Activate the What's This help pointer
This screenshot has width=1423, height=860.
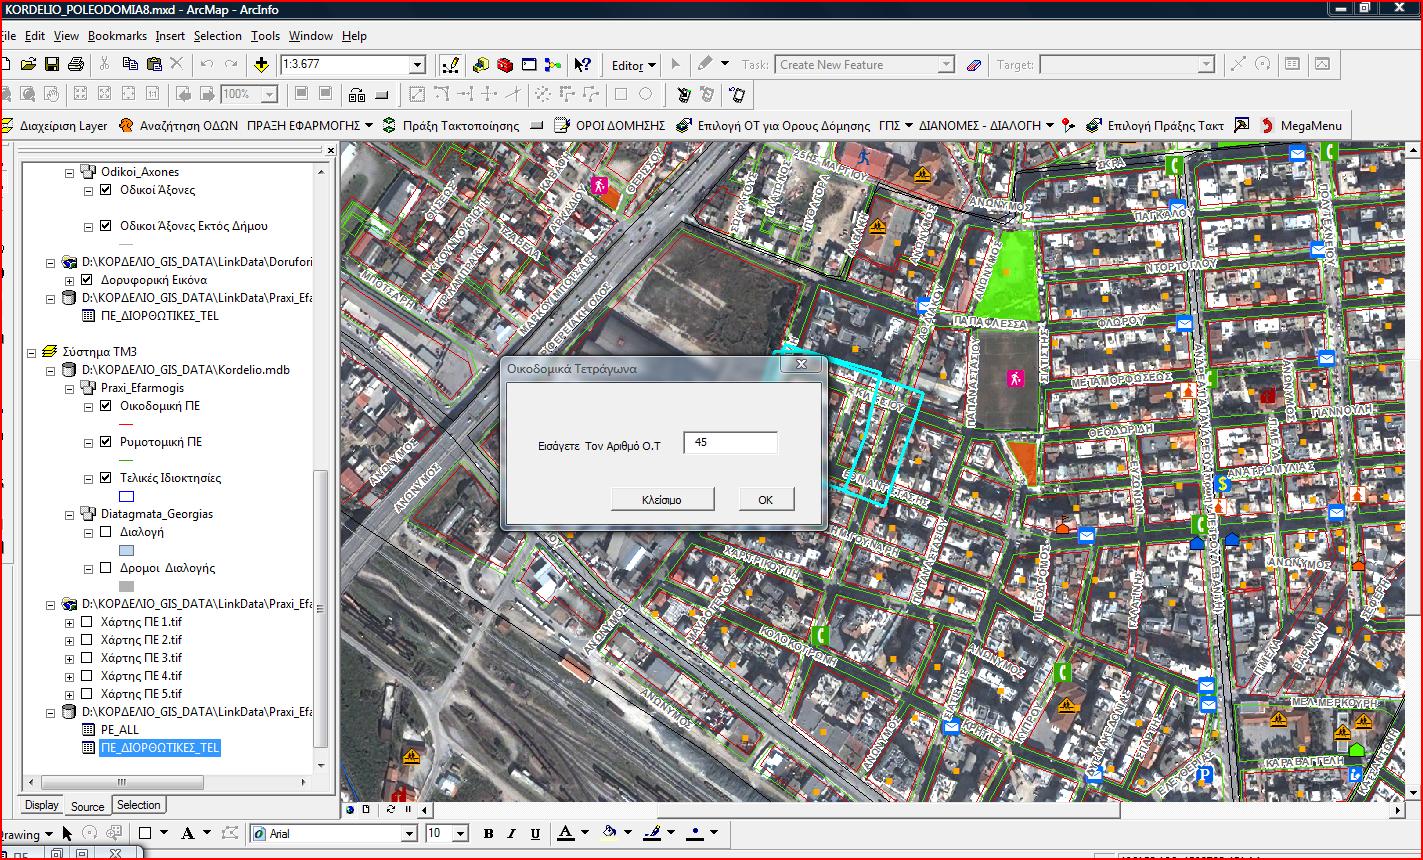click(582, 64)
